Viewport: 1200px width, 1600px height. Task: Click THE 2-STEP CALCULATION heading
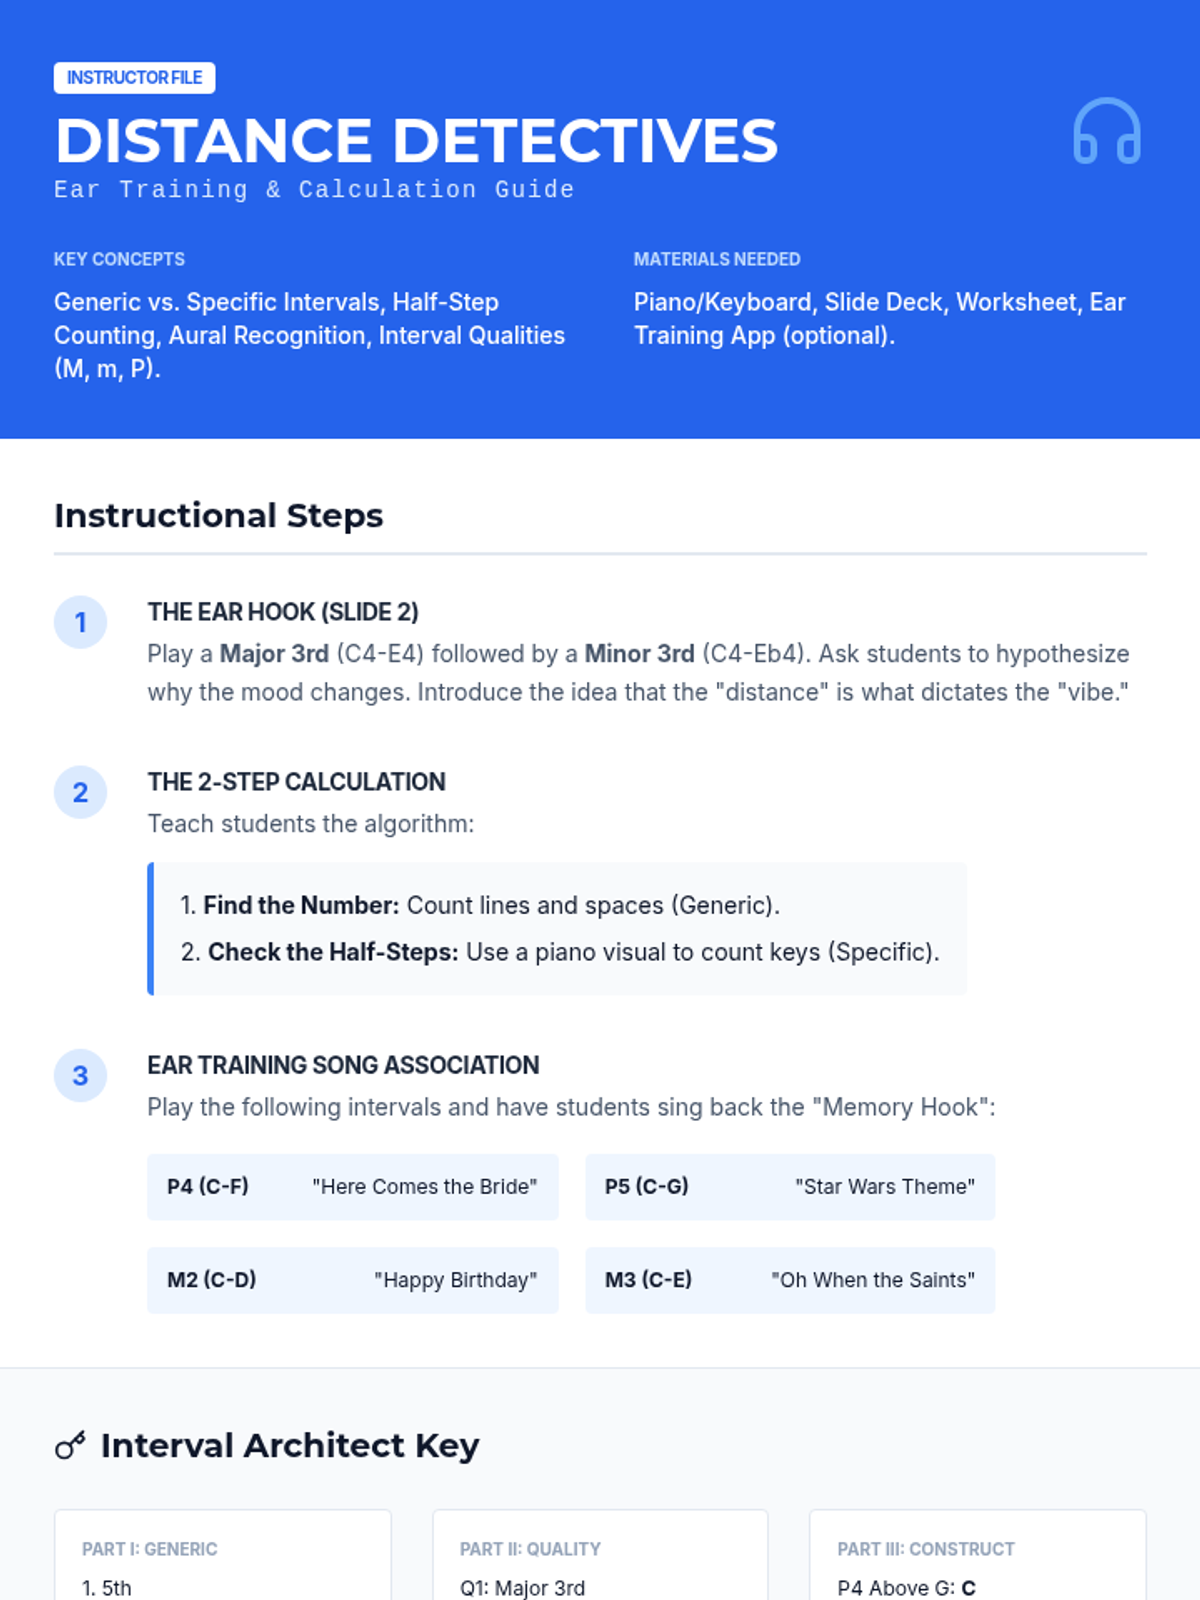tap(296, 782)
